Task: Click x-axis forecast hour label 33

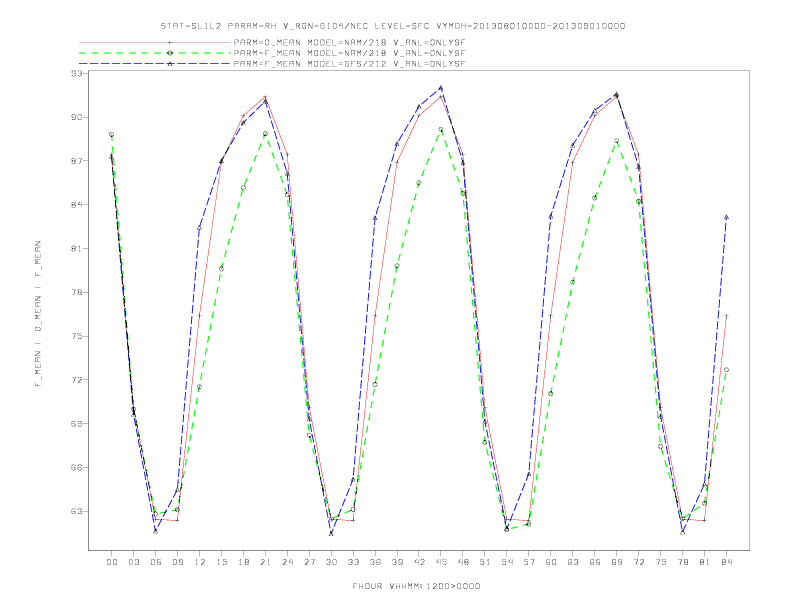Action: (x=353, y=562)
